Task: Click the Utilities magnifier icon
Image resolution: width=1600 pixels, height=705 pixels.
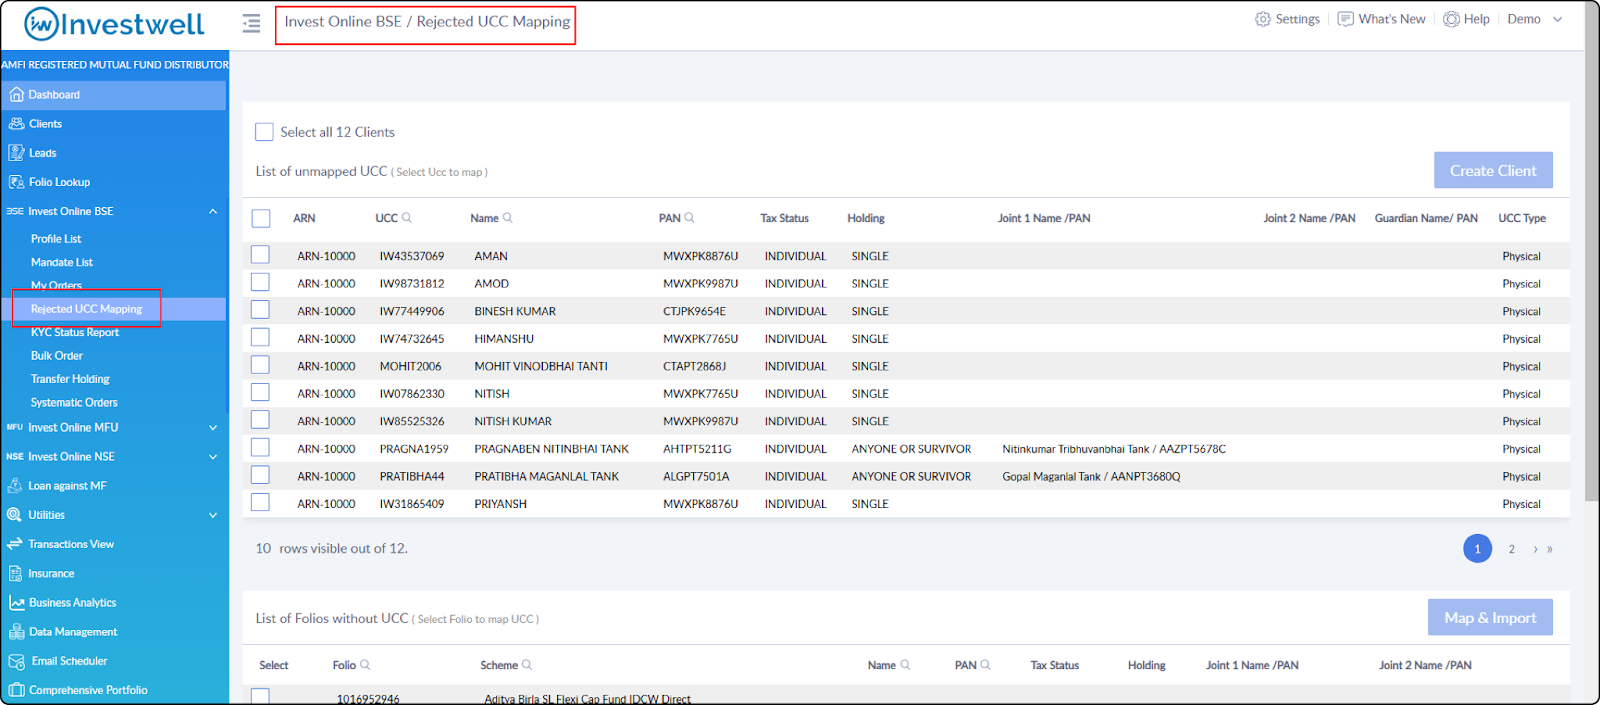Action: click(x=14, y=515)
